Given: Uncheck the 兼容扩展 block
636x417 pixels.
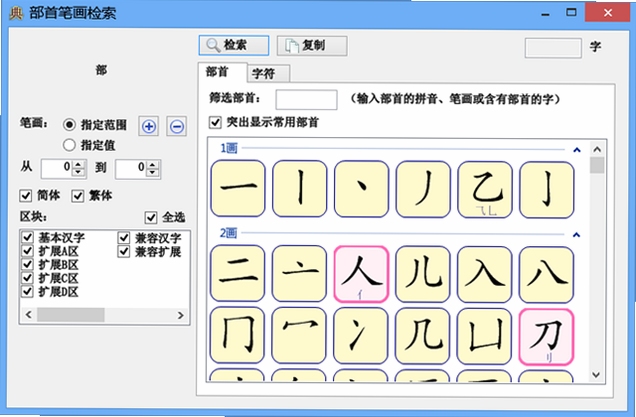Looking at the screenshot, I should point(124,251).
